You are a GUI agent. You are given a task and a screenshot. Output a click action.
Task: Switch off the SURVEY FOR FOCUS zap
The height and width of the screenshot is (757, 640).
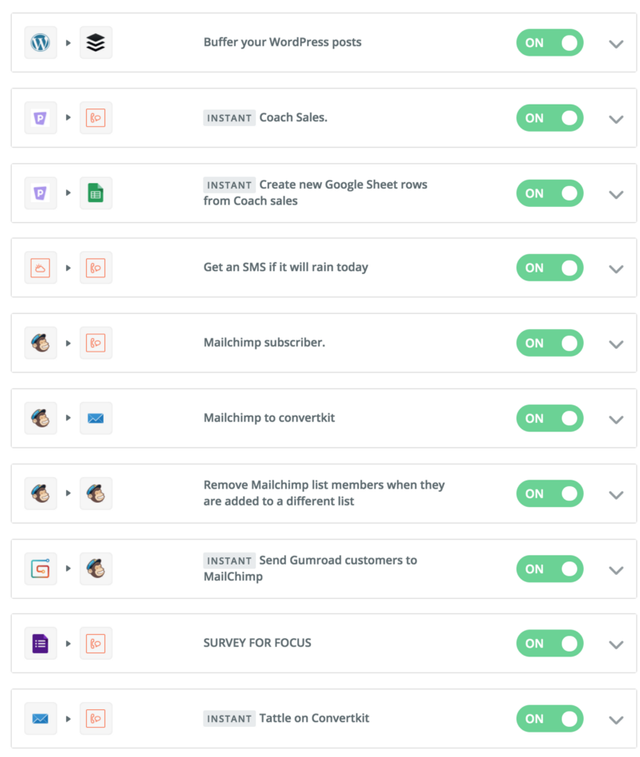(x=550, y=643)
